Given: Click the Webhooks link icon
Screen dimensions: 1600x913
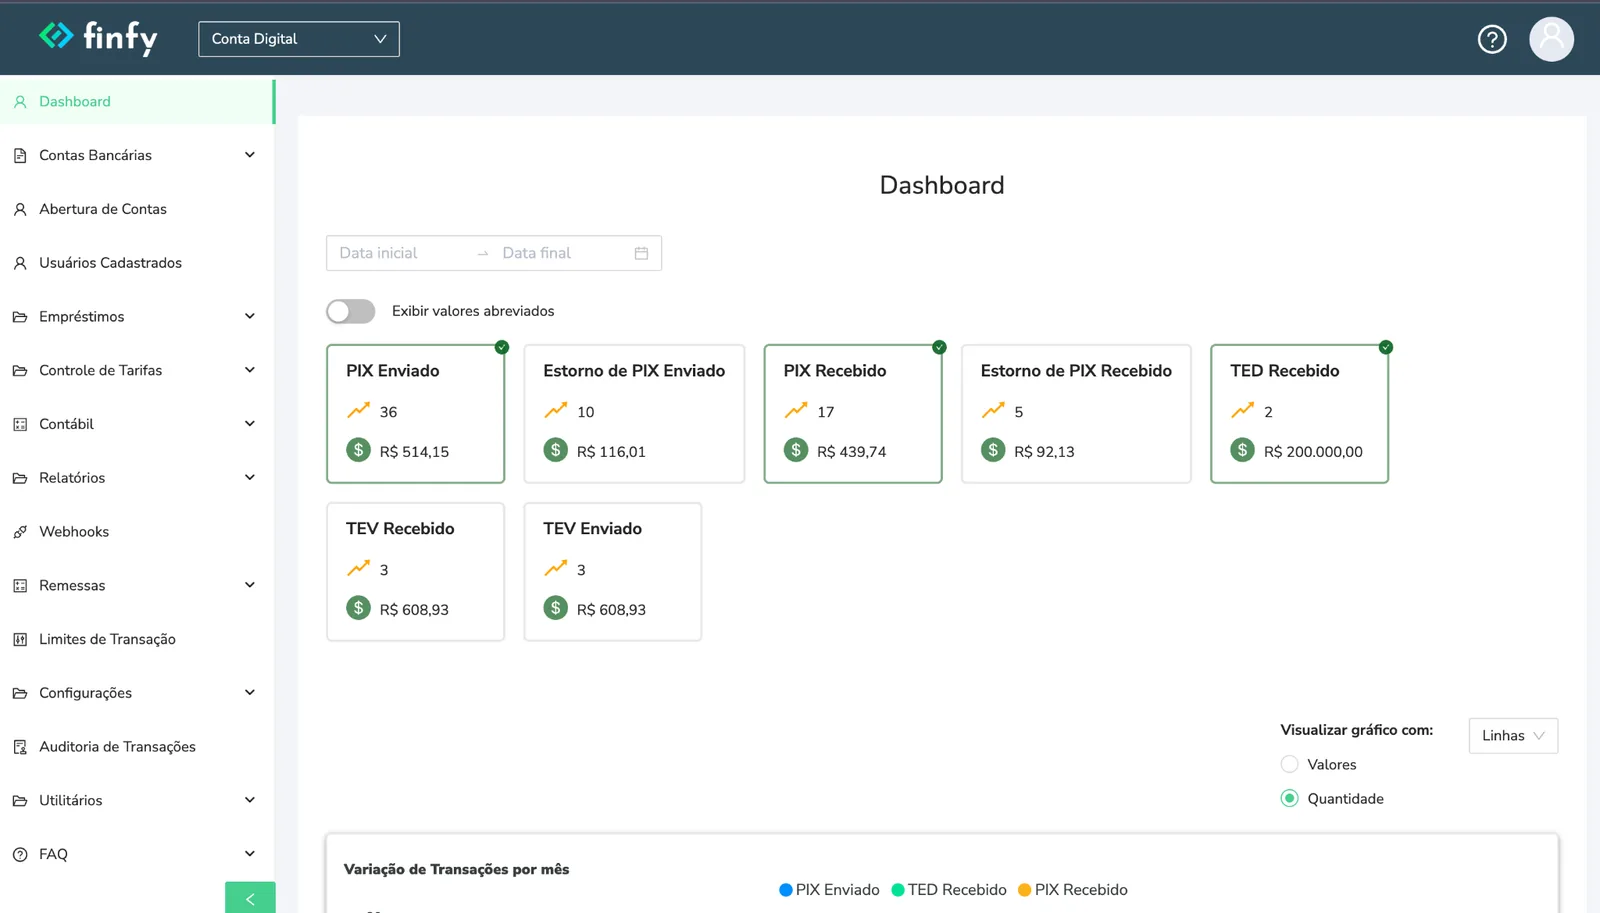Looking at the screenshot, I should tap(20, 532).
